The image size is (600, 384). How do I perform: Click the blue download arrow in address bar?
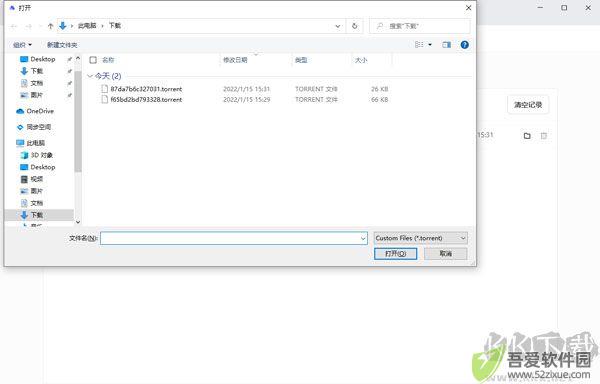(63, 26)
